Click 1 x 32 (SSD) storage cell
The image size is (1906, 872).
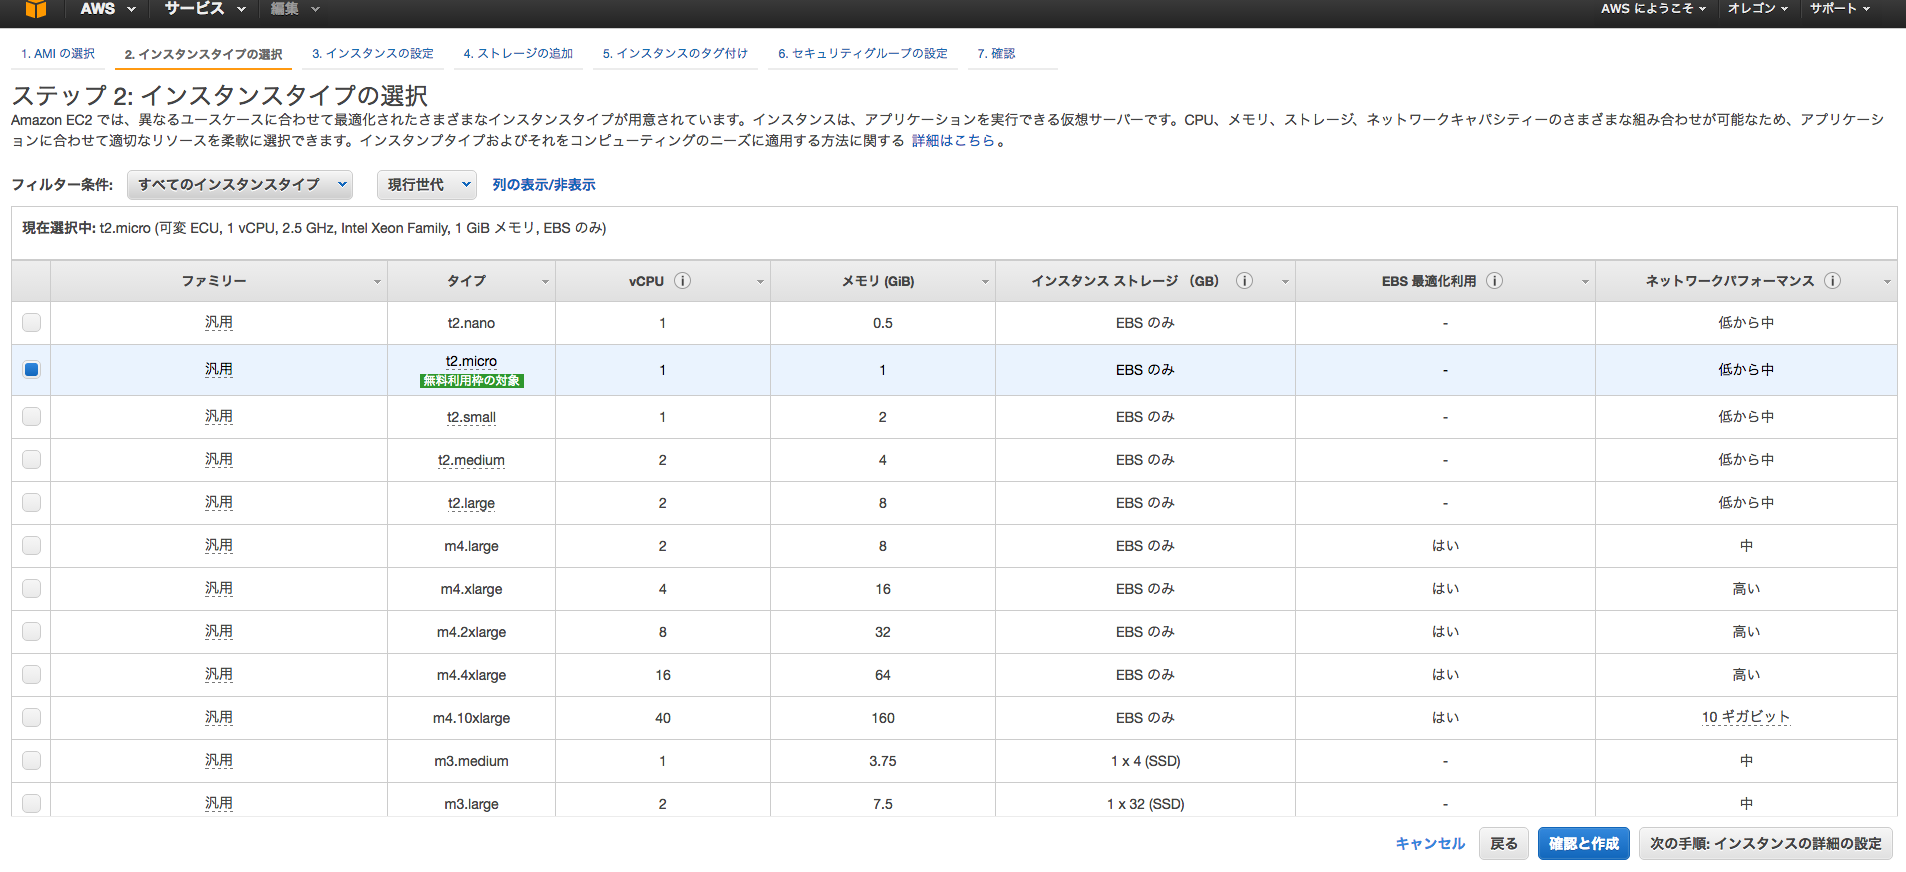[x=1146, y=804]
